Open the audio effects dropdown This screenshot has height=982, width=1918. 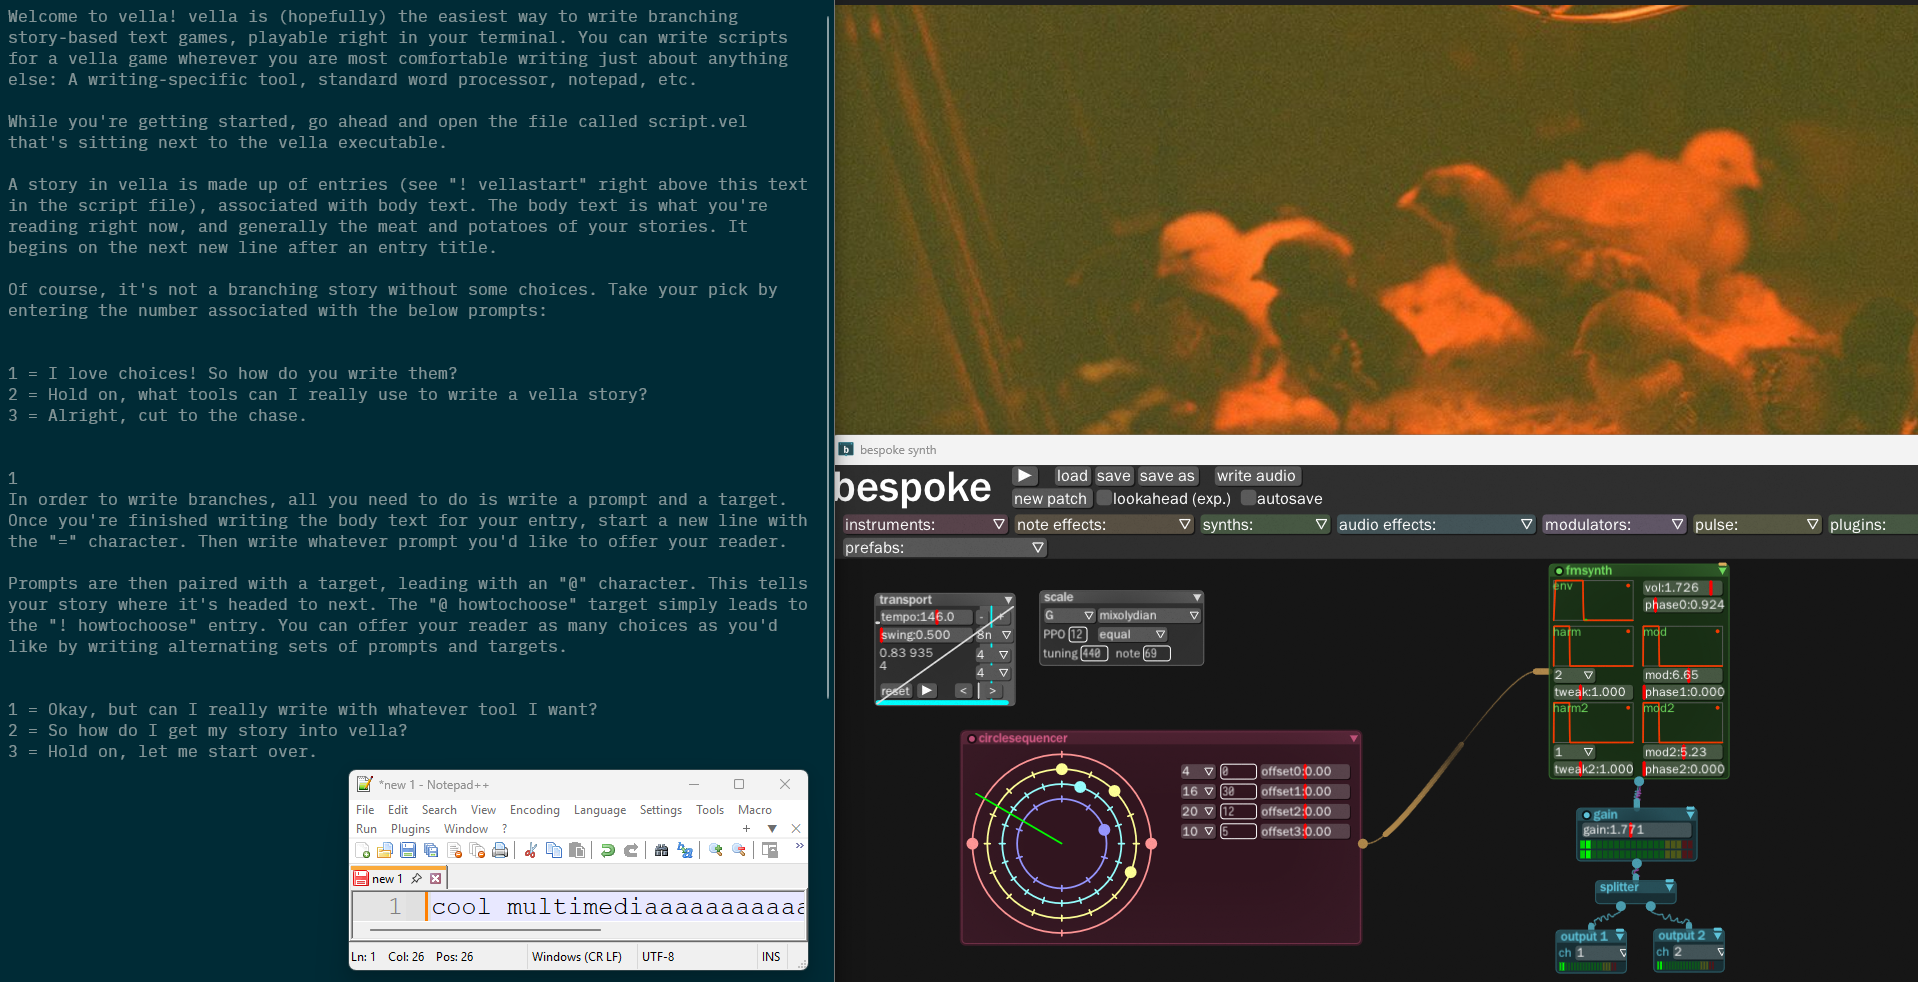pyautogui.click(x=1435, y=525)
